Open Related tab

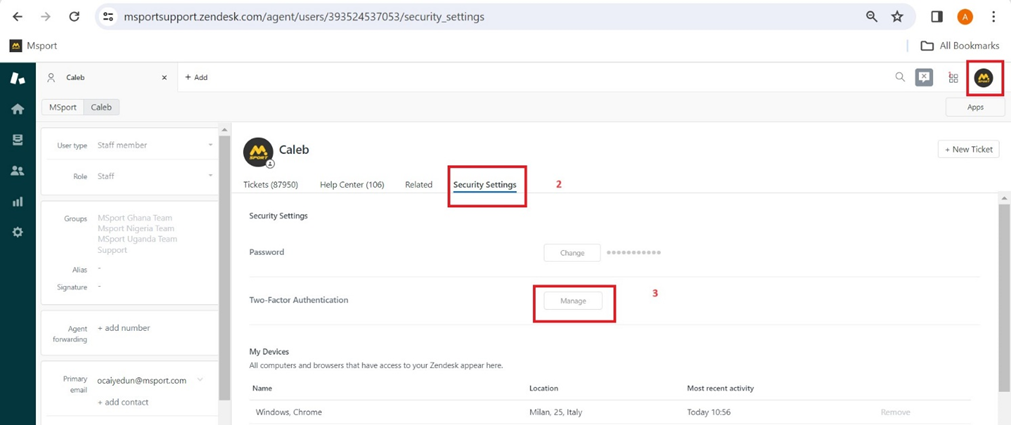click(x=418, y=184)
